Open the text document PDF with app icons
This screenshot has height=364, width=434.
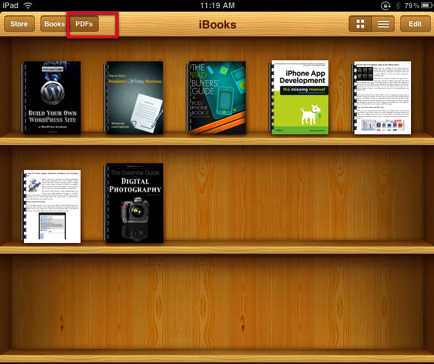(382, 98)
